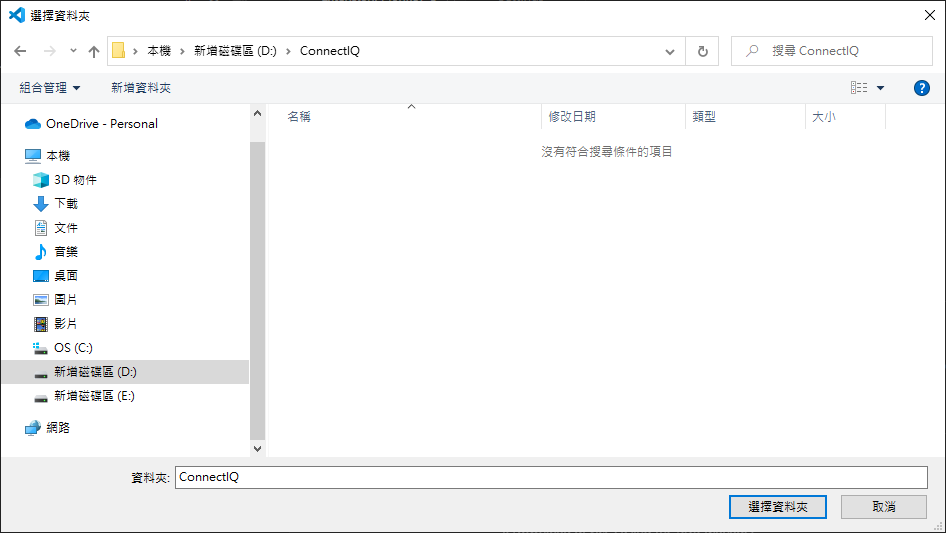The width and height of the screenshot is (946, 533).
Task: Open help with question mark icon
Action: [921, 88]
